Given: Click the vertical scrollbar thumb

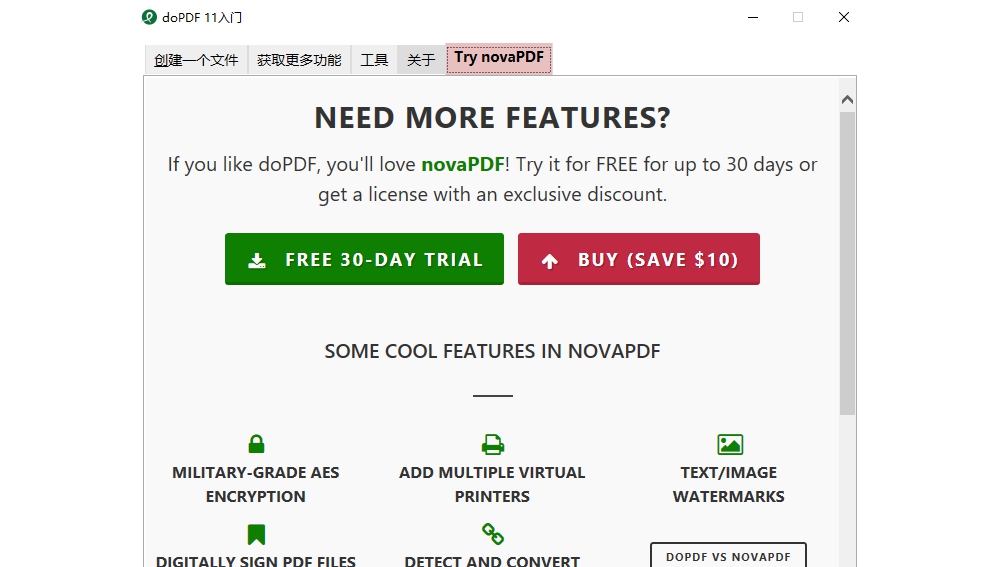Looking at the screenshot, I should tap(847, 264).
